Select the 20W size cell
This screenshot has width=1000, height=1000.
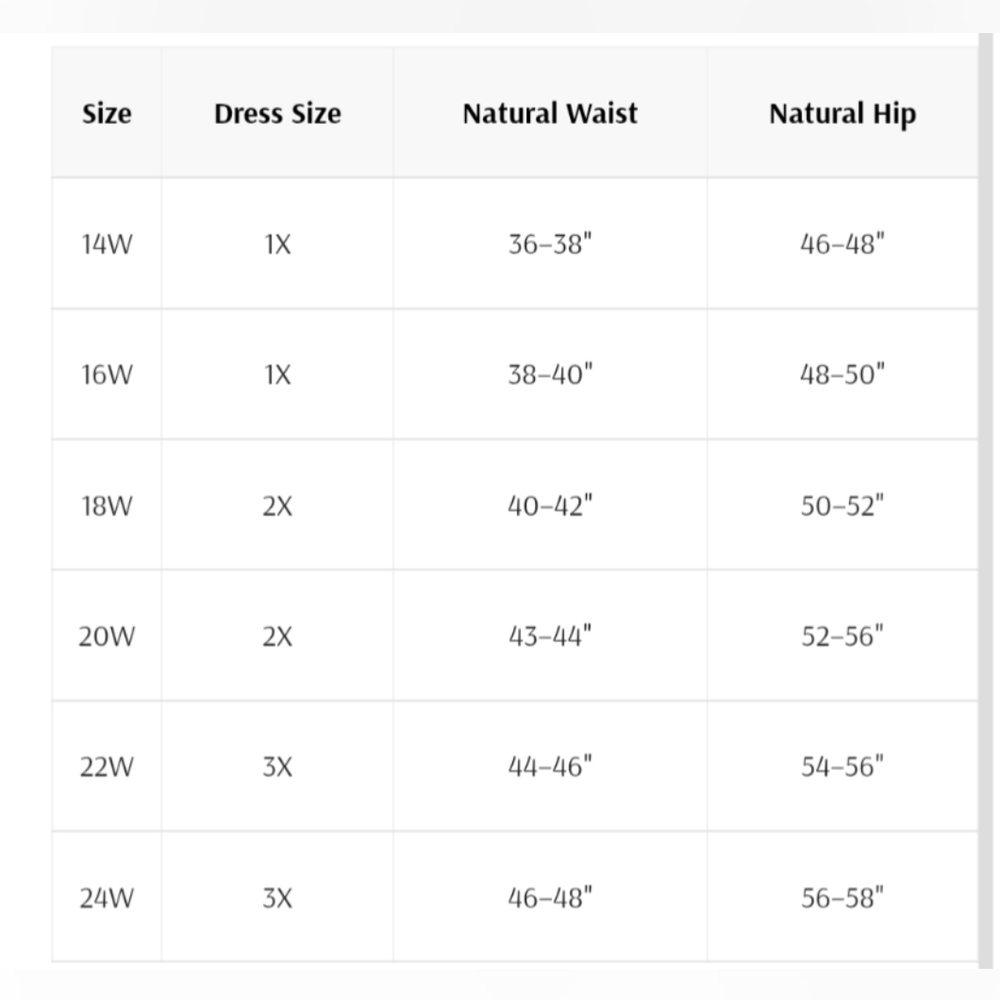(x=107, y=636)
